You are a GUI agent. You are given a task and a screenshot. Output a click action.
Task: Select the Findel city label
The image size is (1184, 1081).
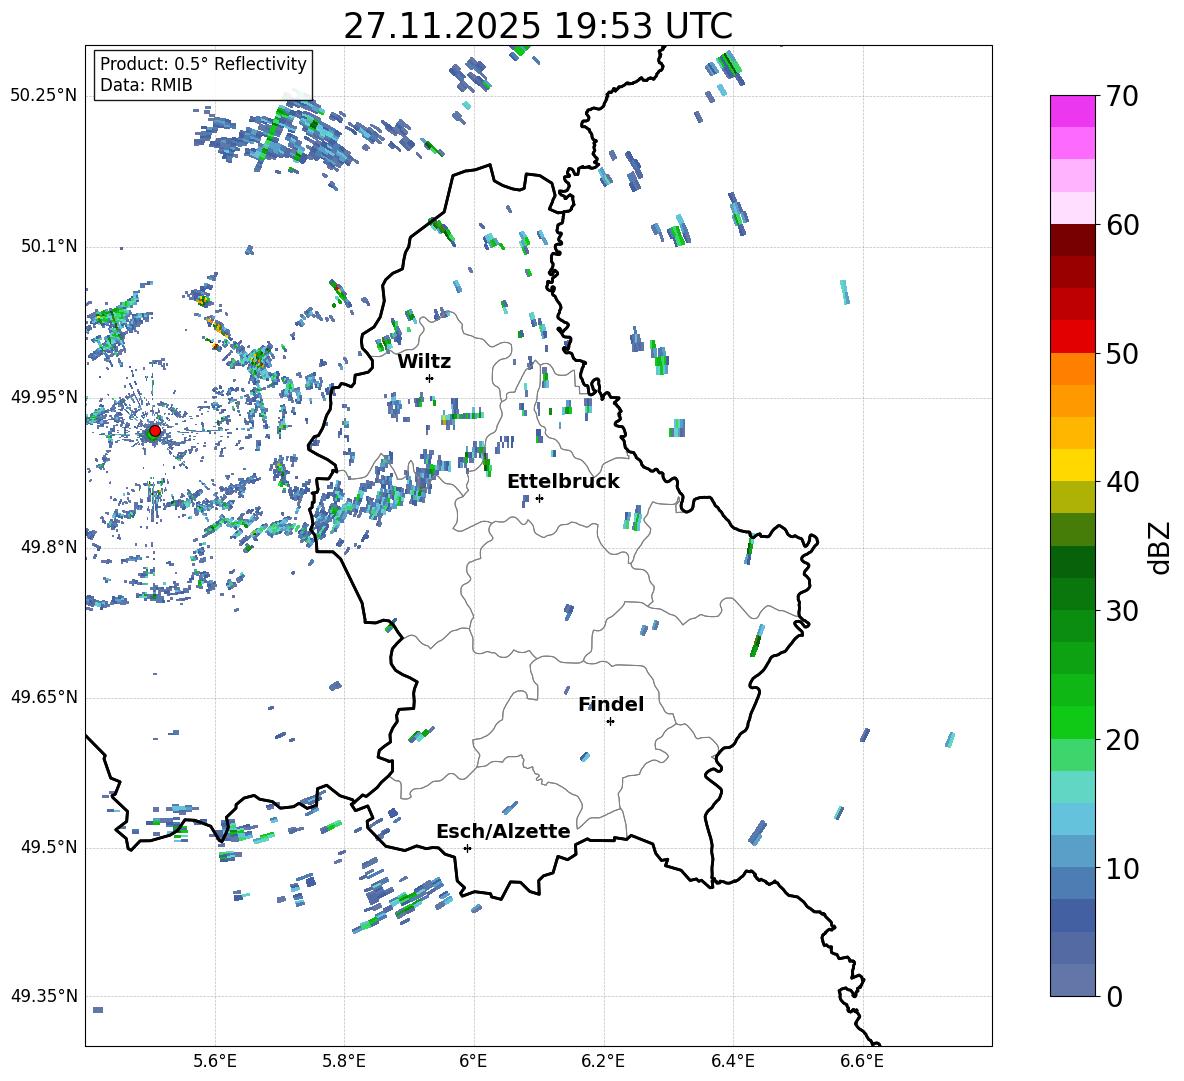point(610,704)
